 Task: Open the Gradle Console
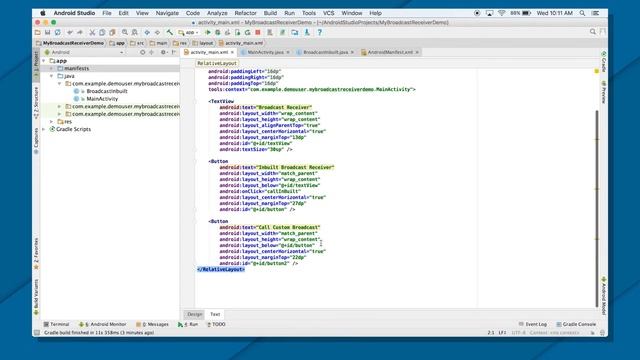point(576,324)
